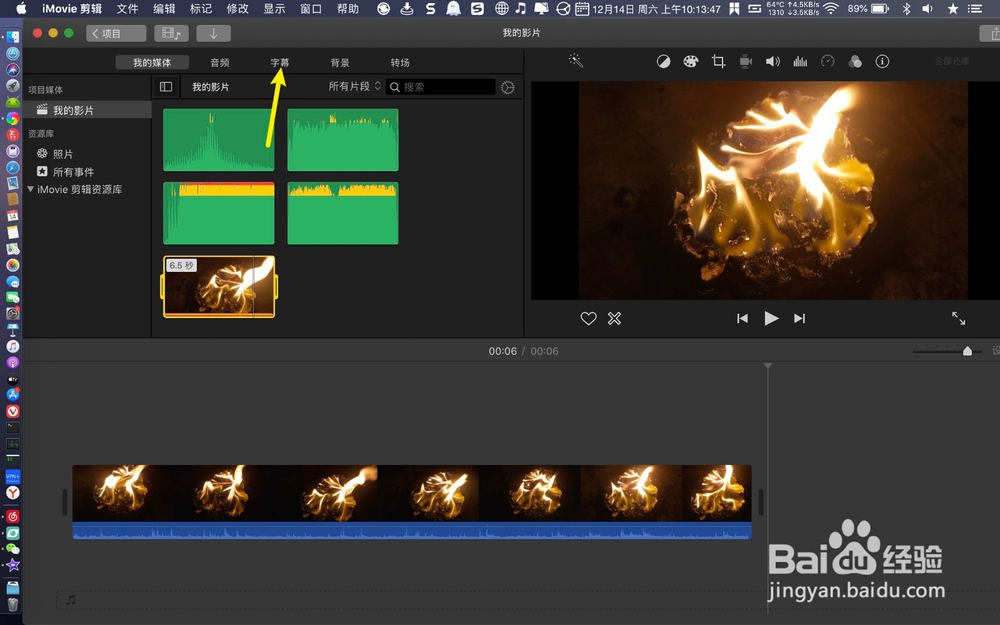This screenshot has width=1000, height=625.
Task: Open the File menu
Action: (x=128, y=9)
